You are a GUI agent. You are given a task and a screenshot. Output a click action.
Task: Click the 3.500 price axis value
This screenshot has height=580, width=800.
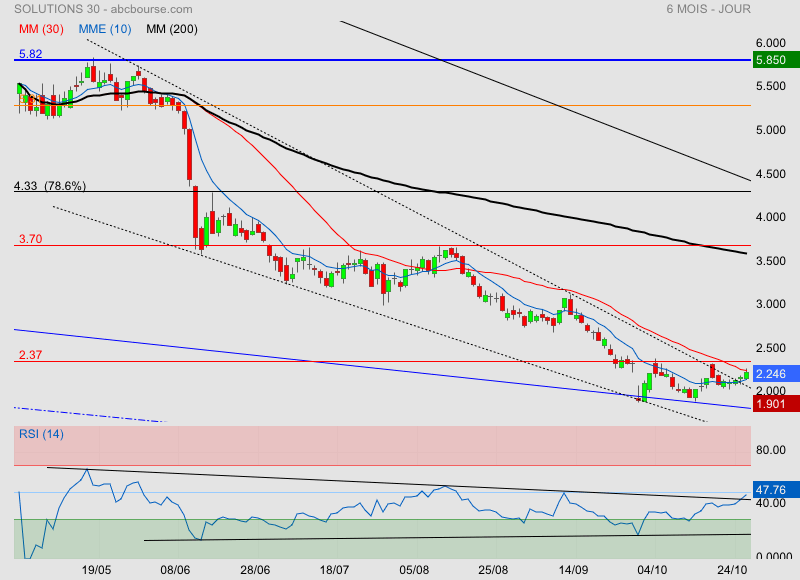(x=770, y=261)
